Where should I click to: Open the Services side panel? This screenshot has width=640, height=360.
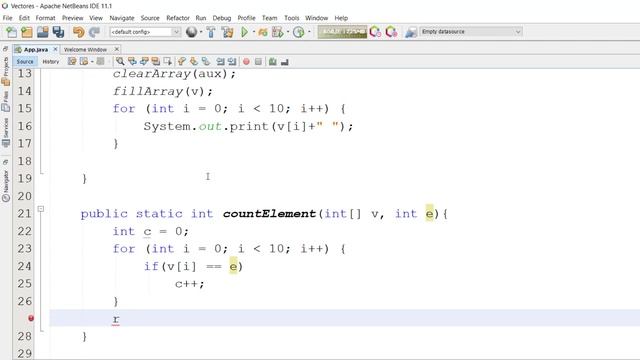coord(5,132)
